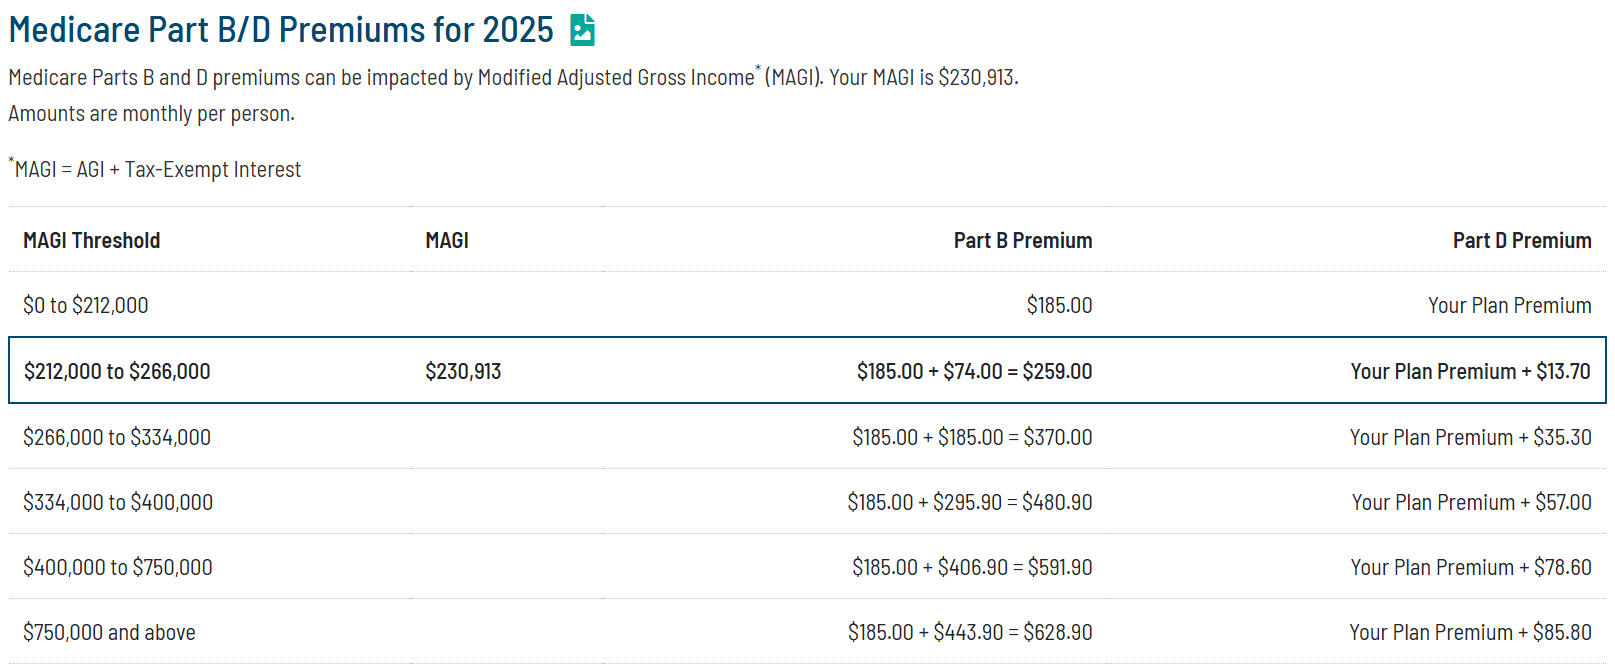Click the Part D Premium column header

[x=1522, y=240]
